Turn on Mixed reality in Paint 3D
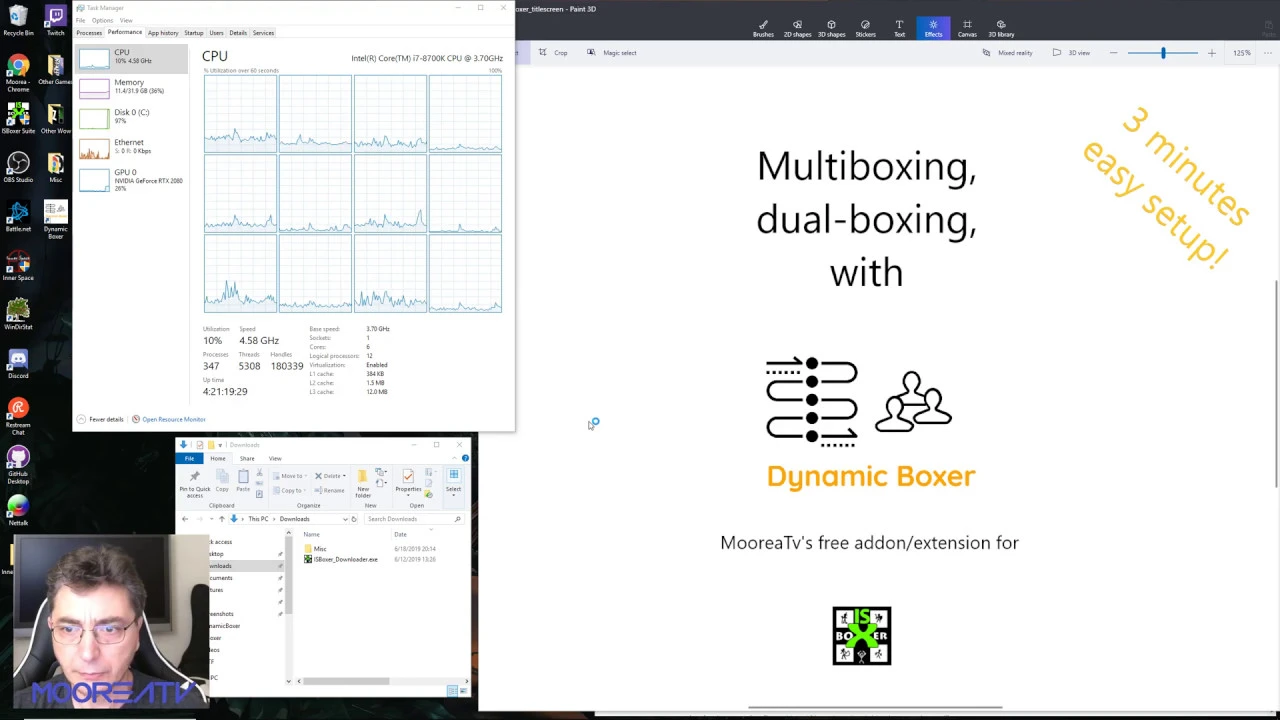This screenshot has width=1280, height=720. tap(1007, 53)
